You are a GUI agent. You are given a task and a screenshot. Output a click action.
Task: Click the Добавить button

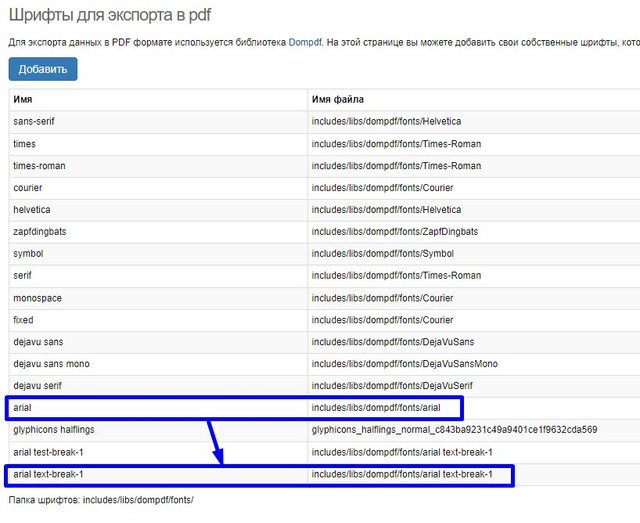[x=43, y=69]
